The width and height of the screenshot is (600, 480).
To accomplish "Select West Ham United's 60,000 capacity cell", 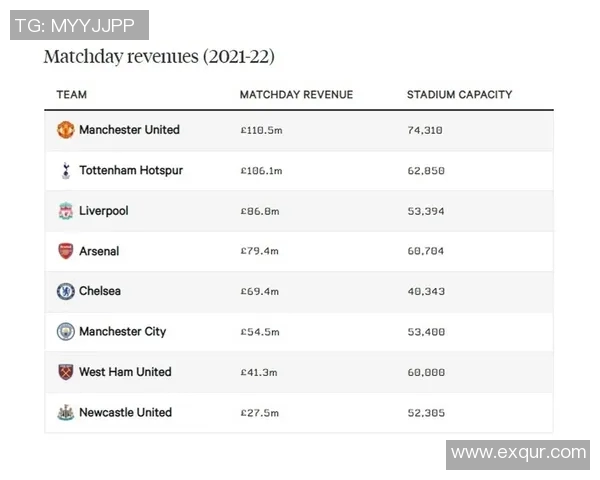I will [424, 372].
